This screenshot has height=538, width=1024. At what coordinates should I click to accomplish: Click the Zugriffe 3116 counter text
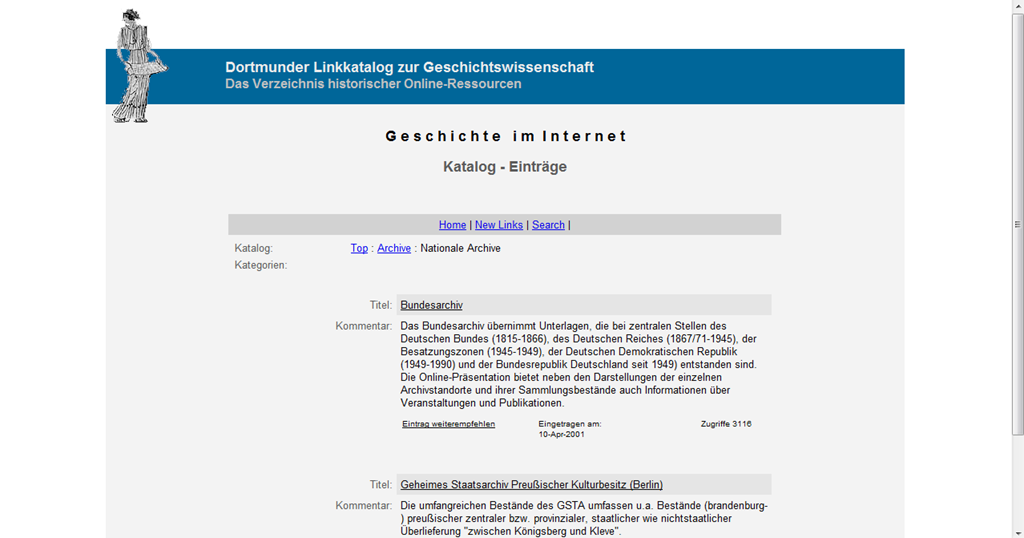726,424
